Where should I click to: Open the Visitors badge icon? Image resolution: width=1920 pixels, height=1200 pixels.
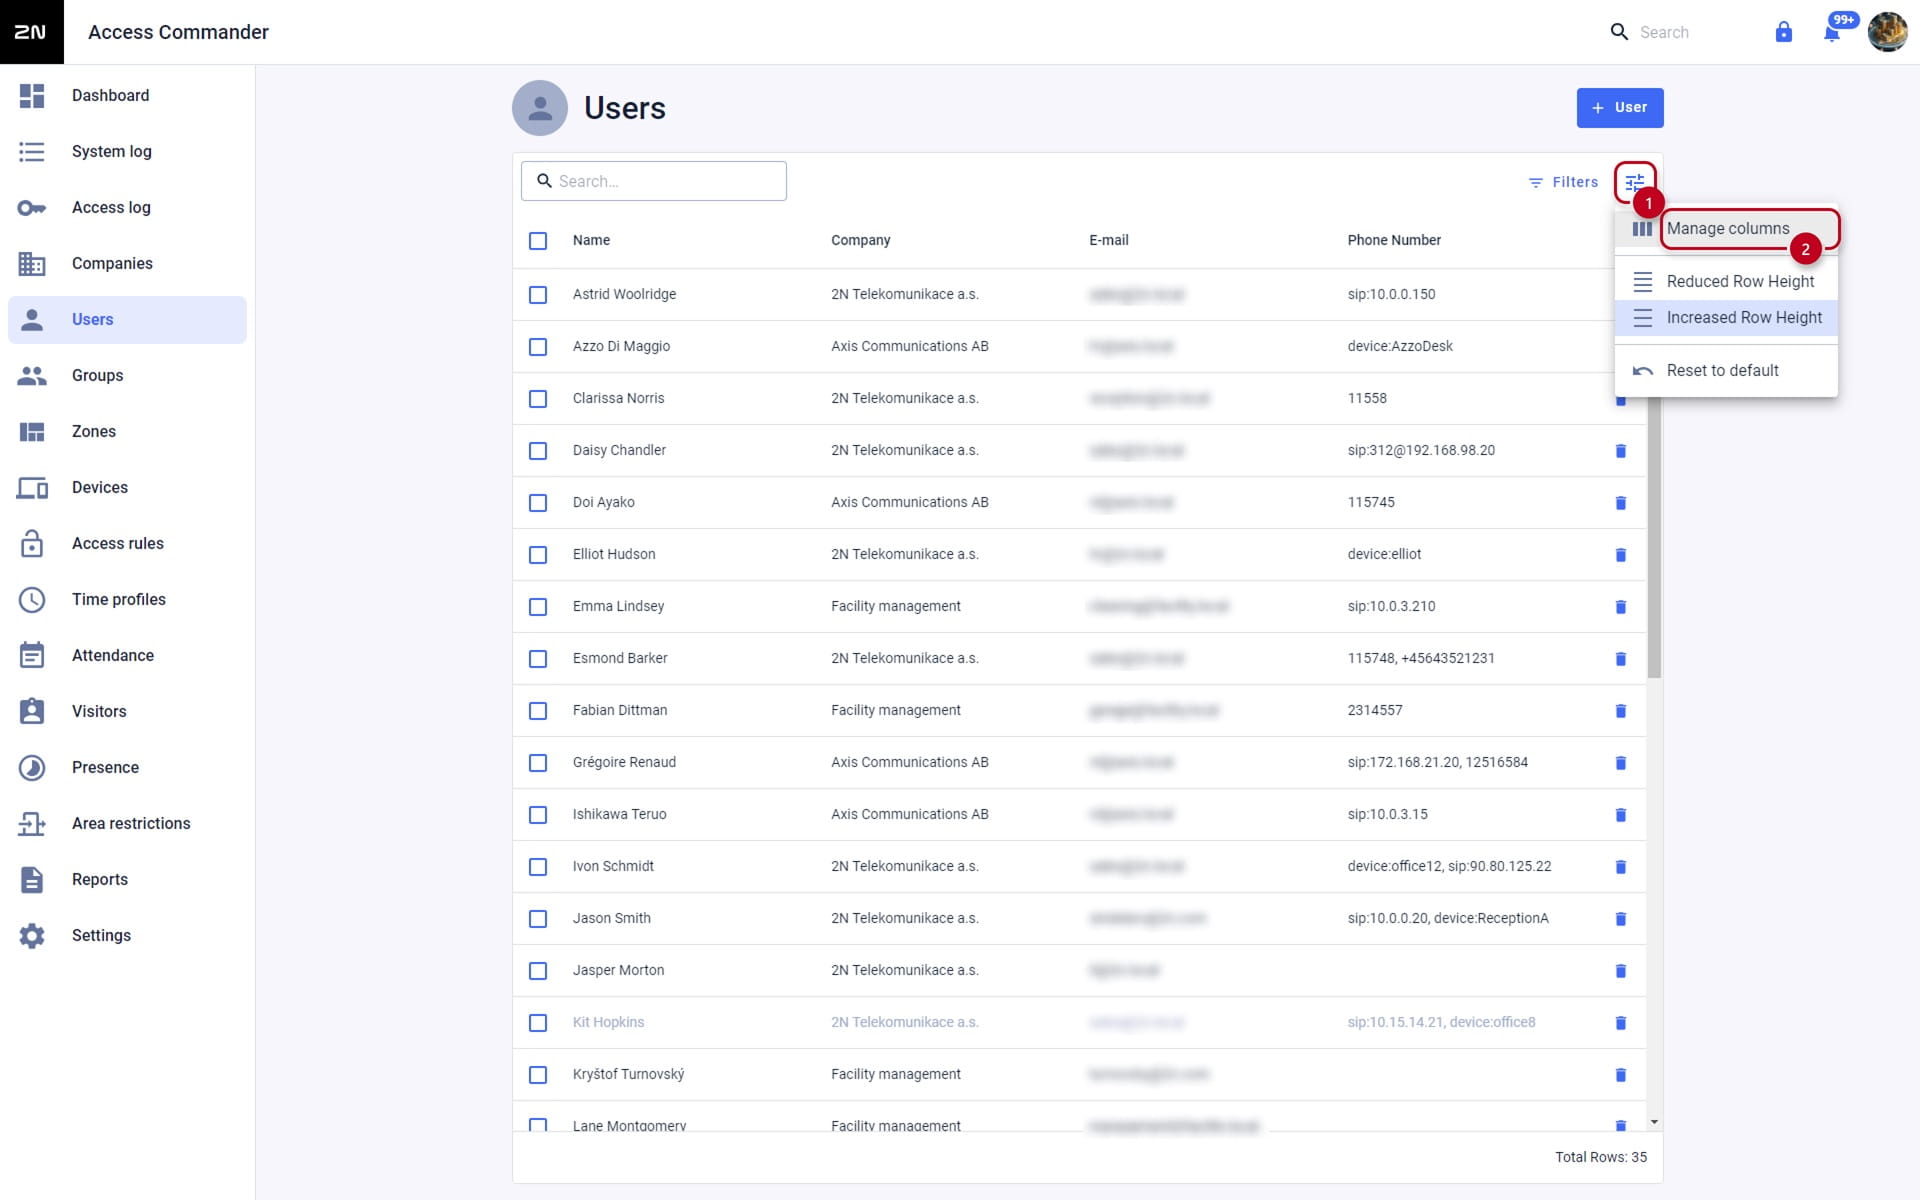[x=32, y=711]
